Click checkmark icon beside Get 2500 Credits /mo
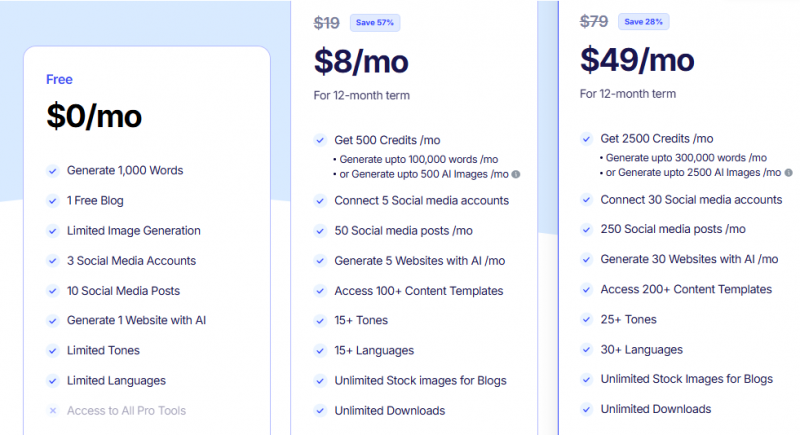This screenshot has width=800, height=435. coord(586,139)
